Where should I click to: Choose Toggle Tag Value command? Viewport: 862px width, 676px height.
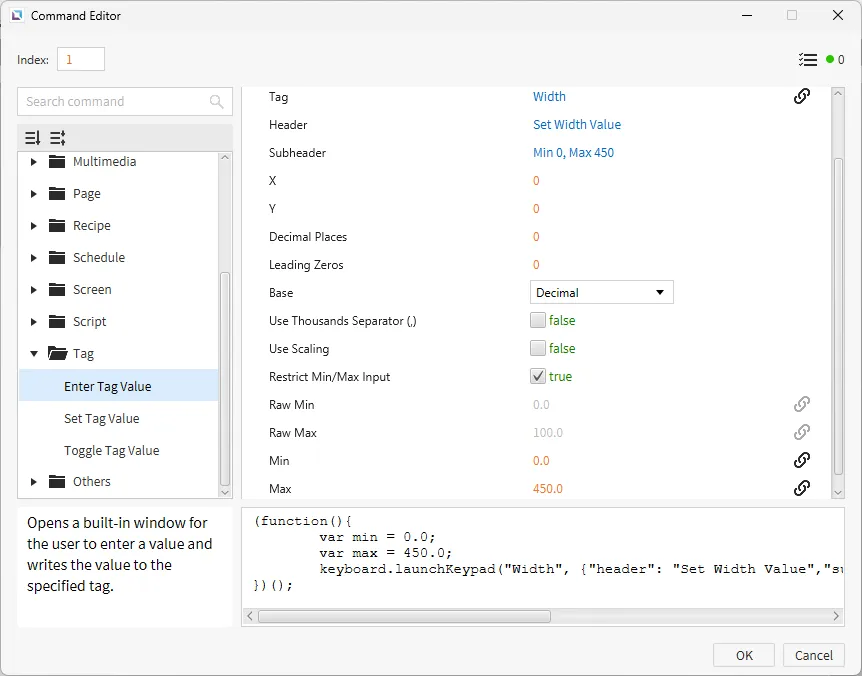point(111,451)
